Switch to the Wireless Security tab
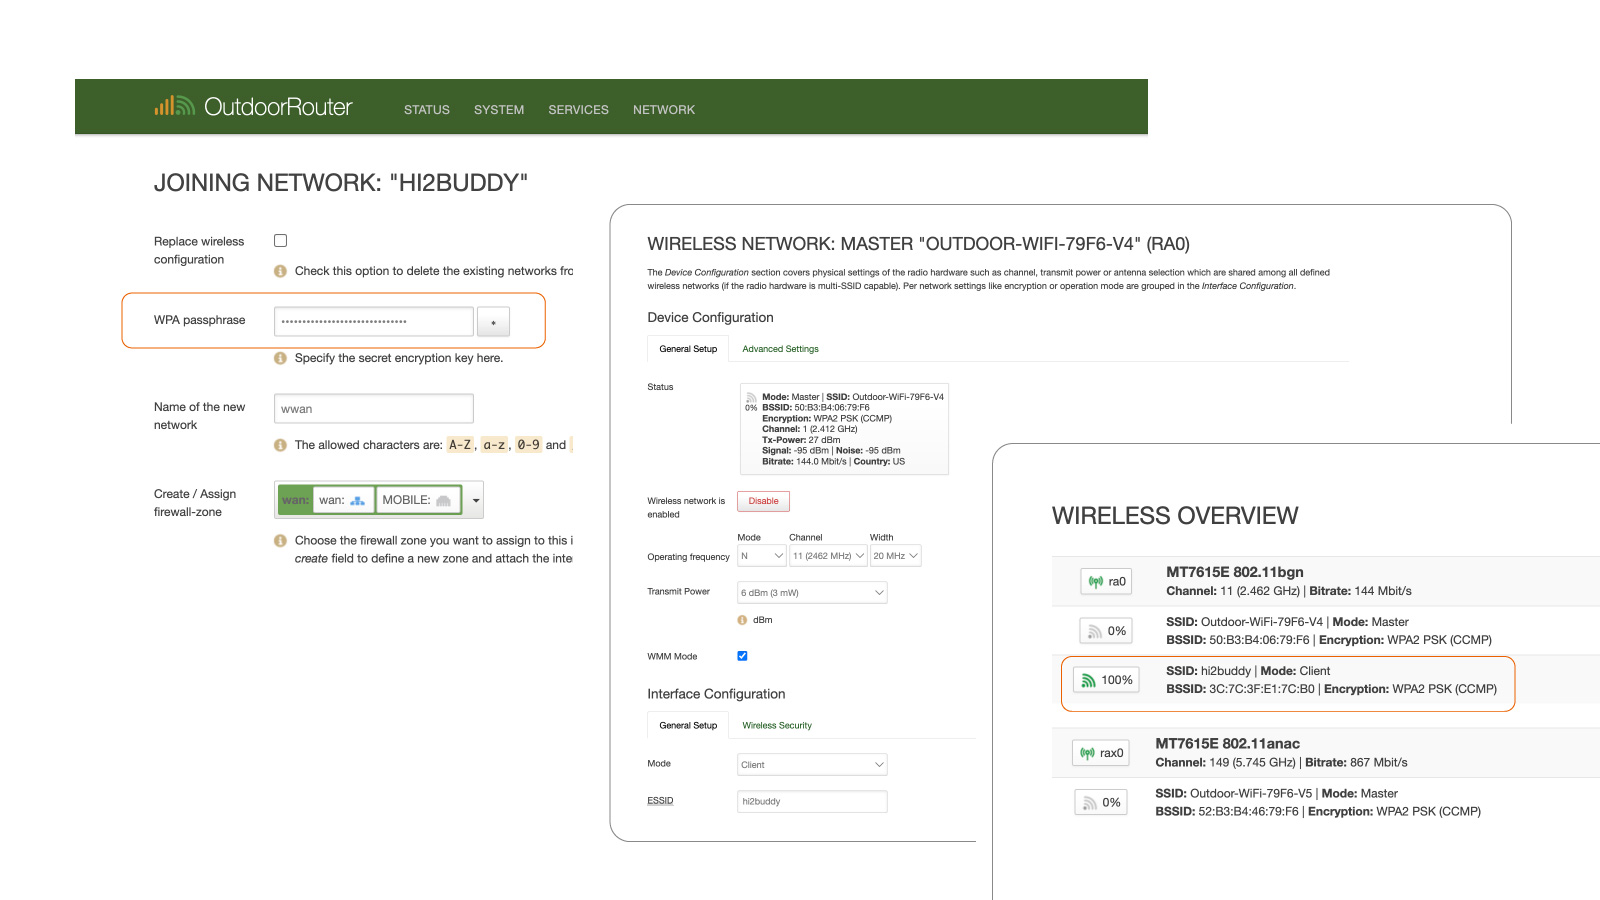The width and height of the screenshot is (1600, 900). tap(776, 726)
